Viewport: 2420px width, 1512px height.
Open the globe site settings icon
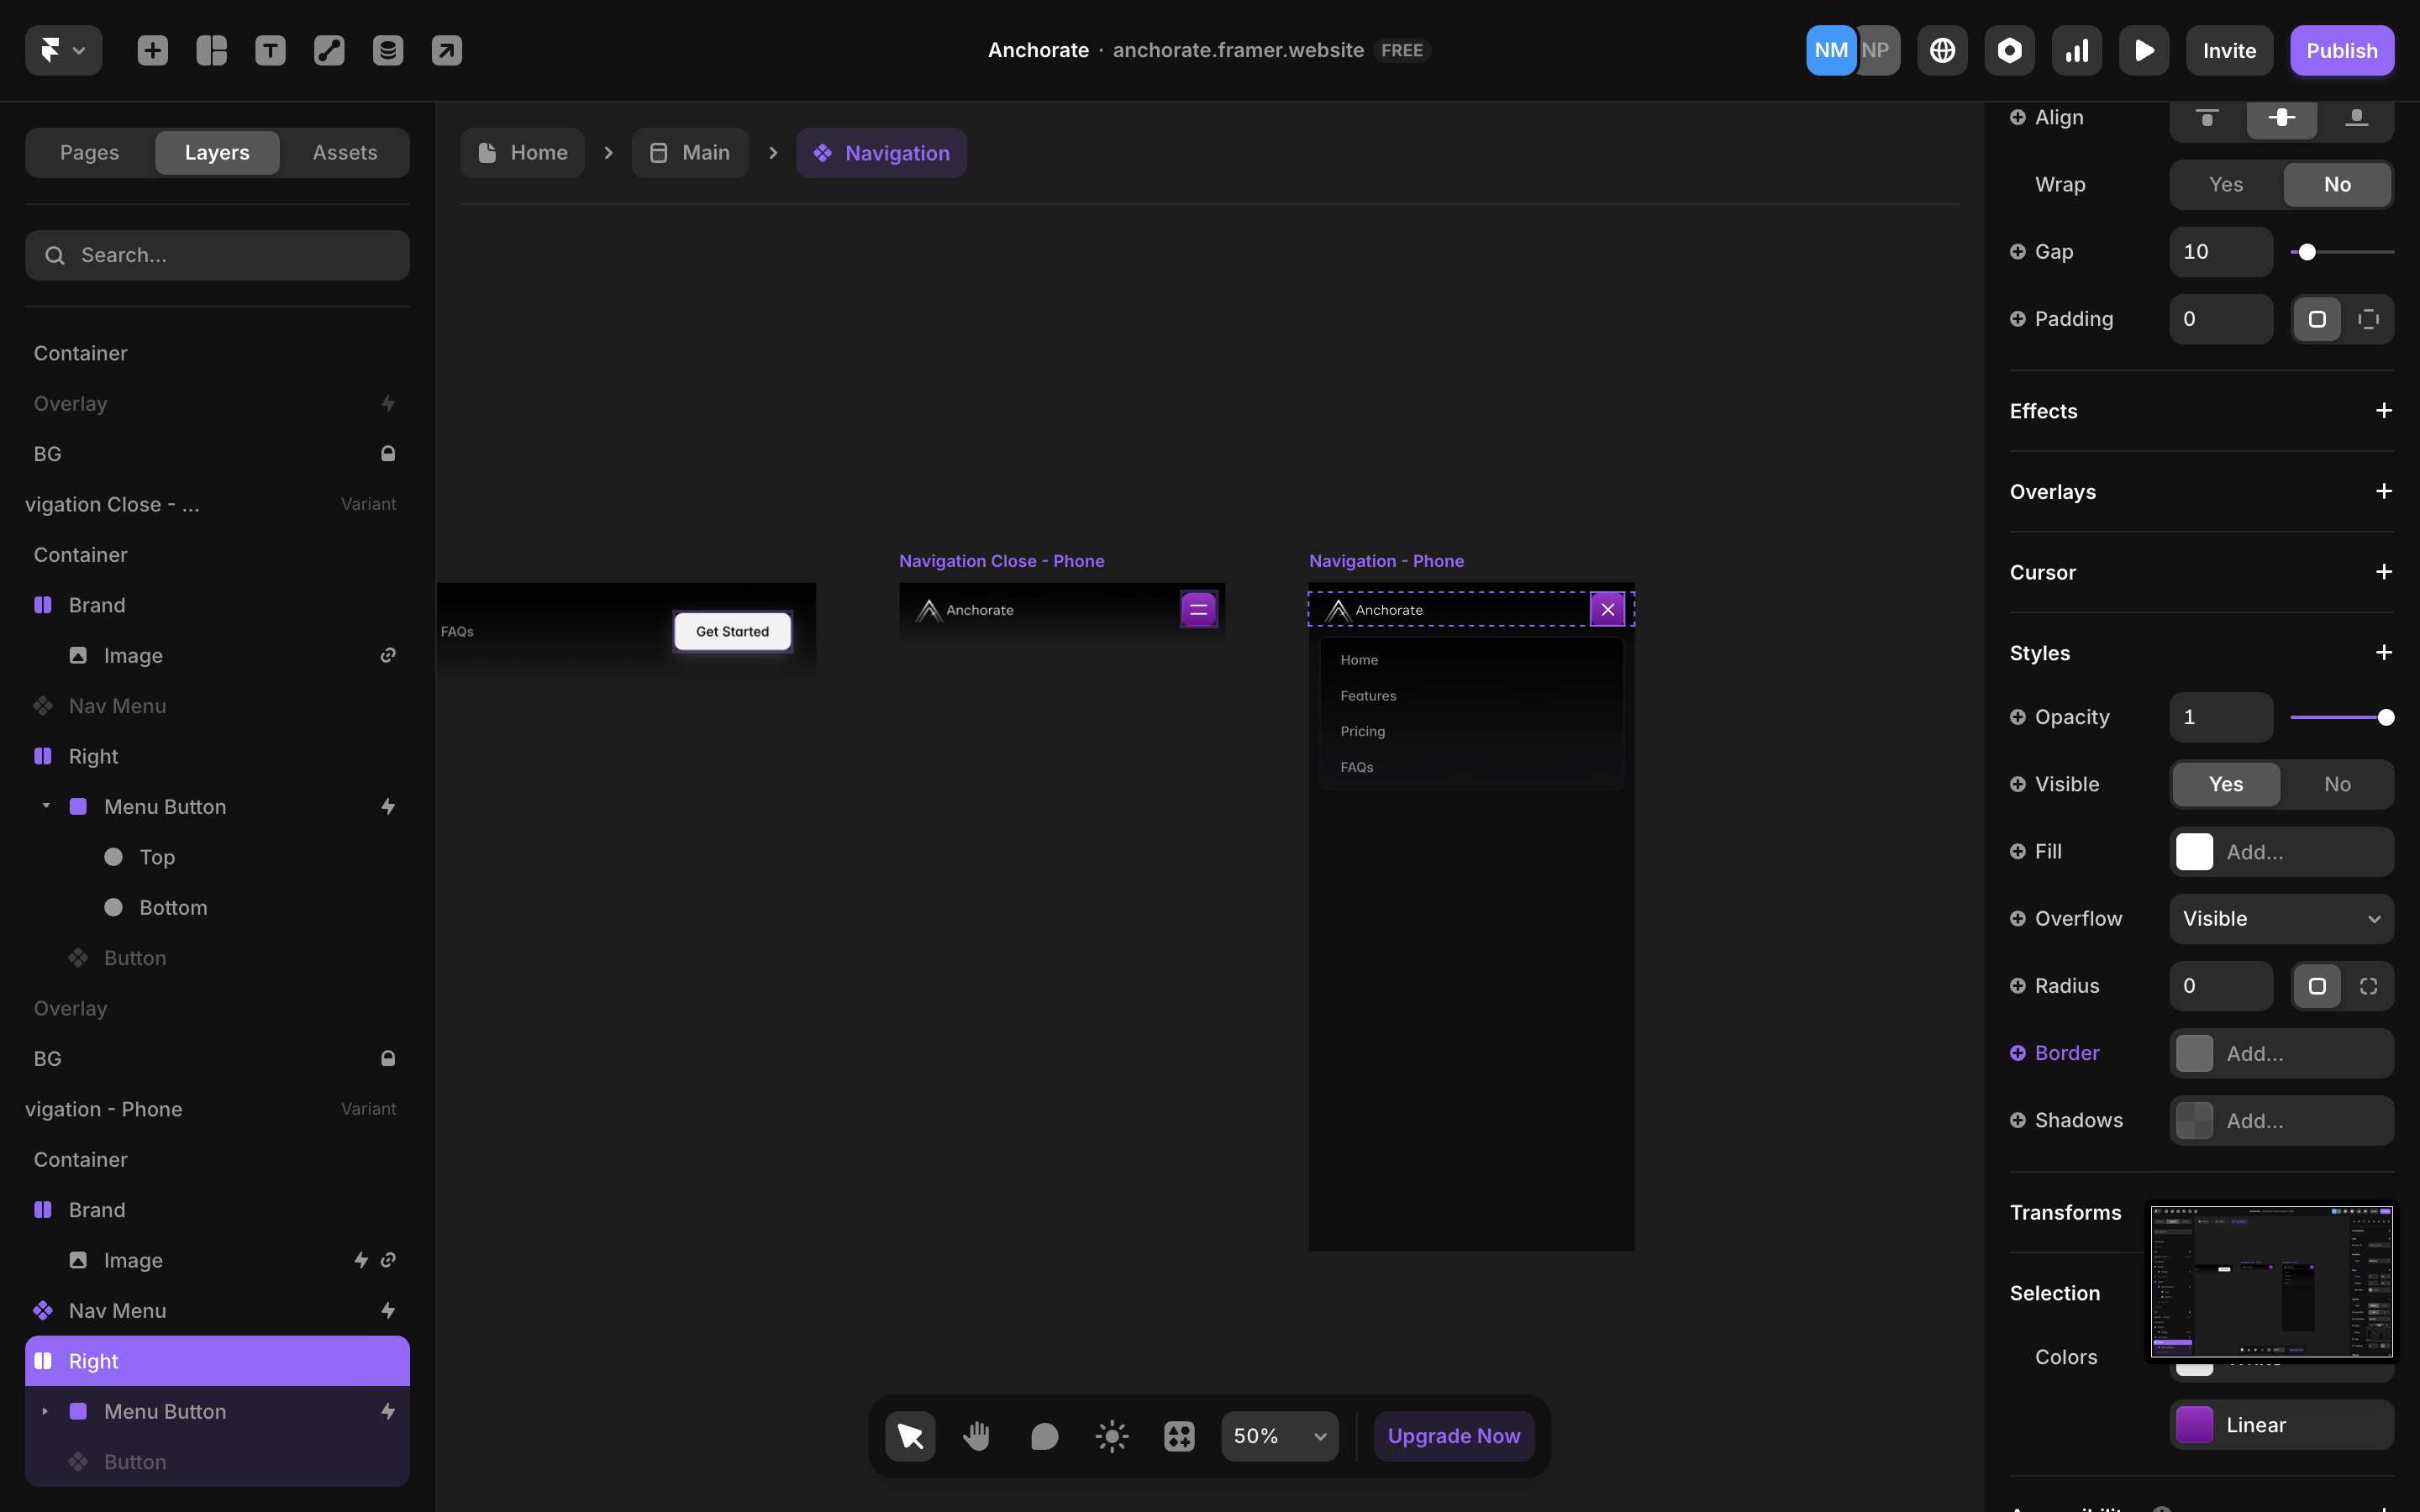pos(1942,50)
